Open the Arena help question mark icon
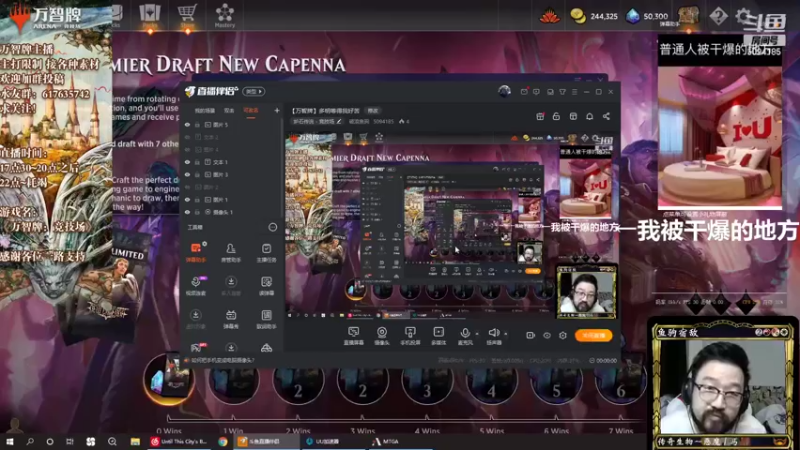Image resolution: width=800 pixels, height=450 pixels. (x=718, y=16)
